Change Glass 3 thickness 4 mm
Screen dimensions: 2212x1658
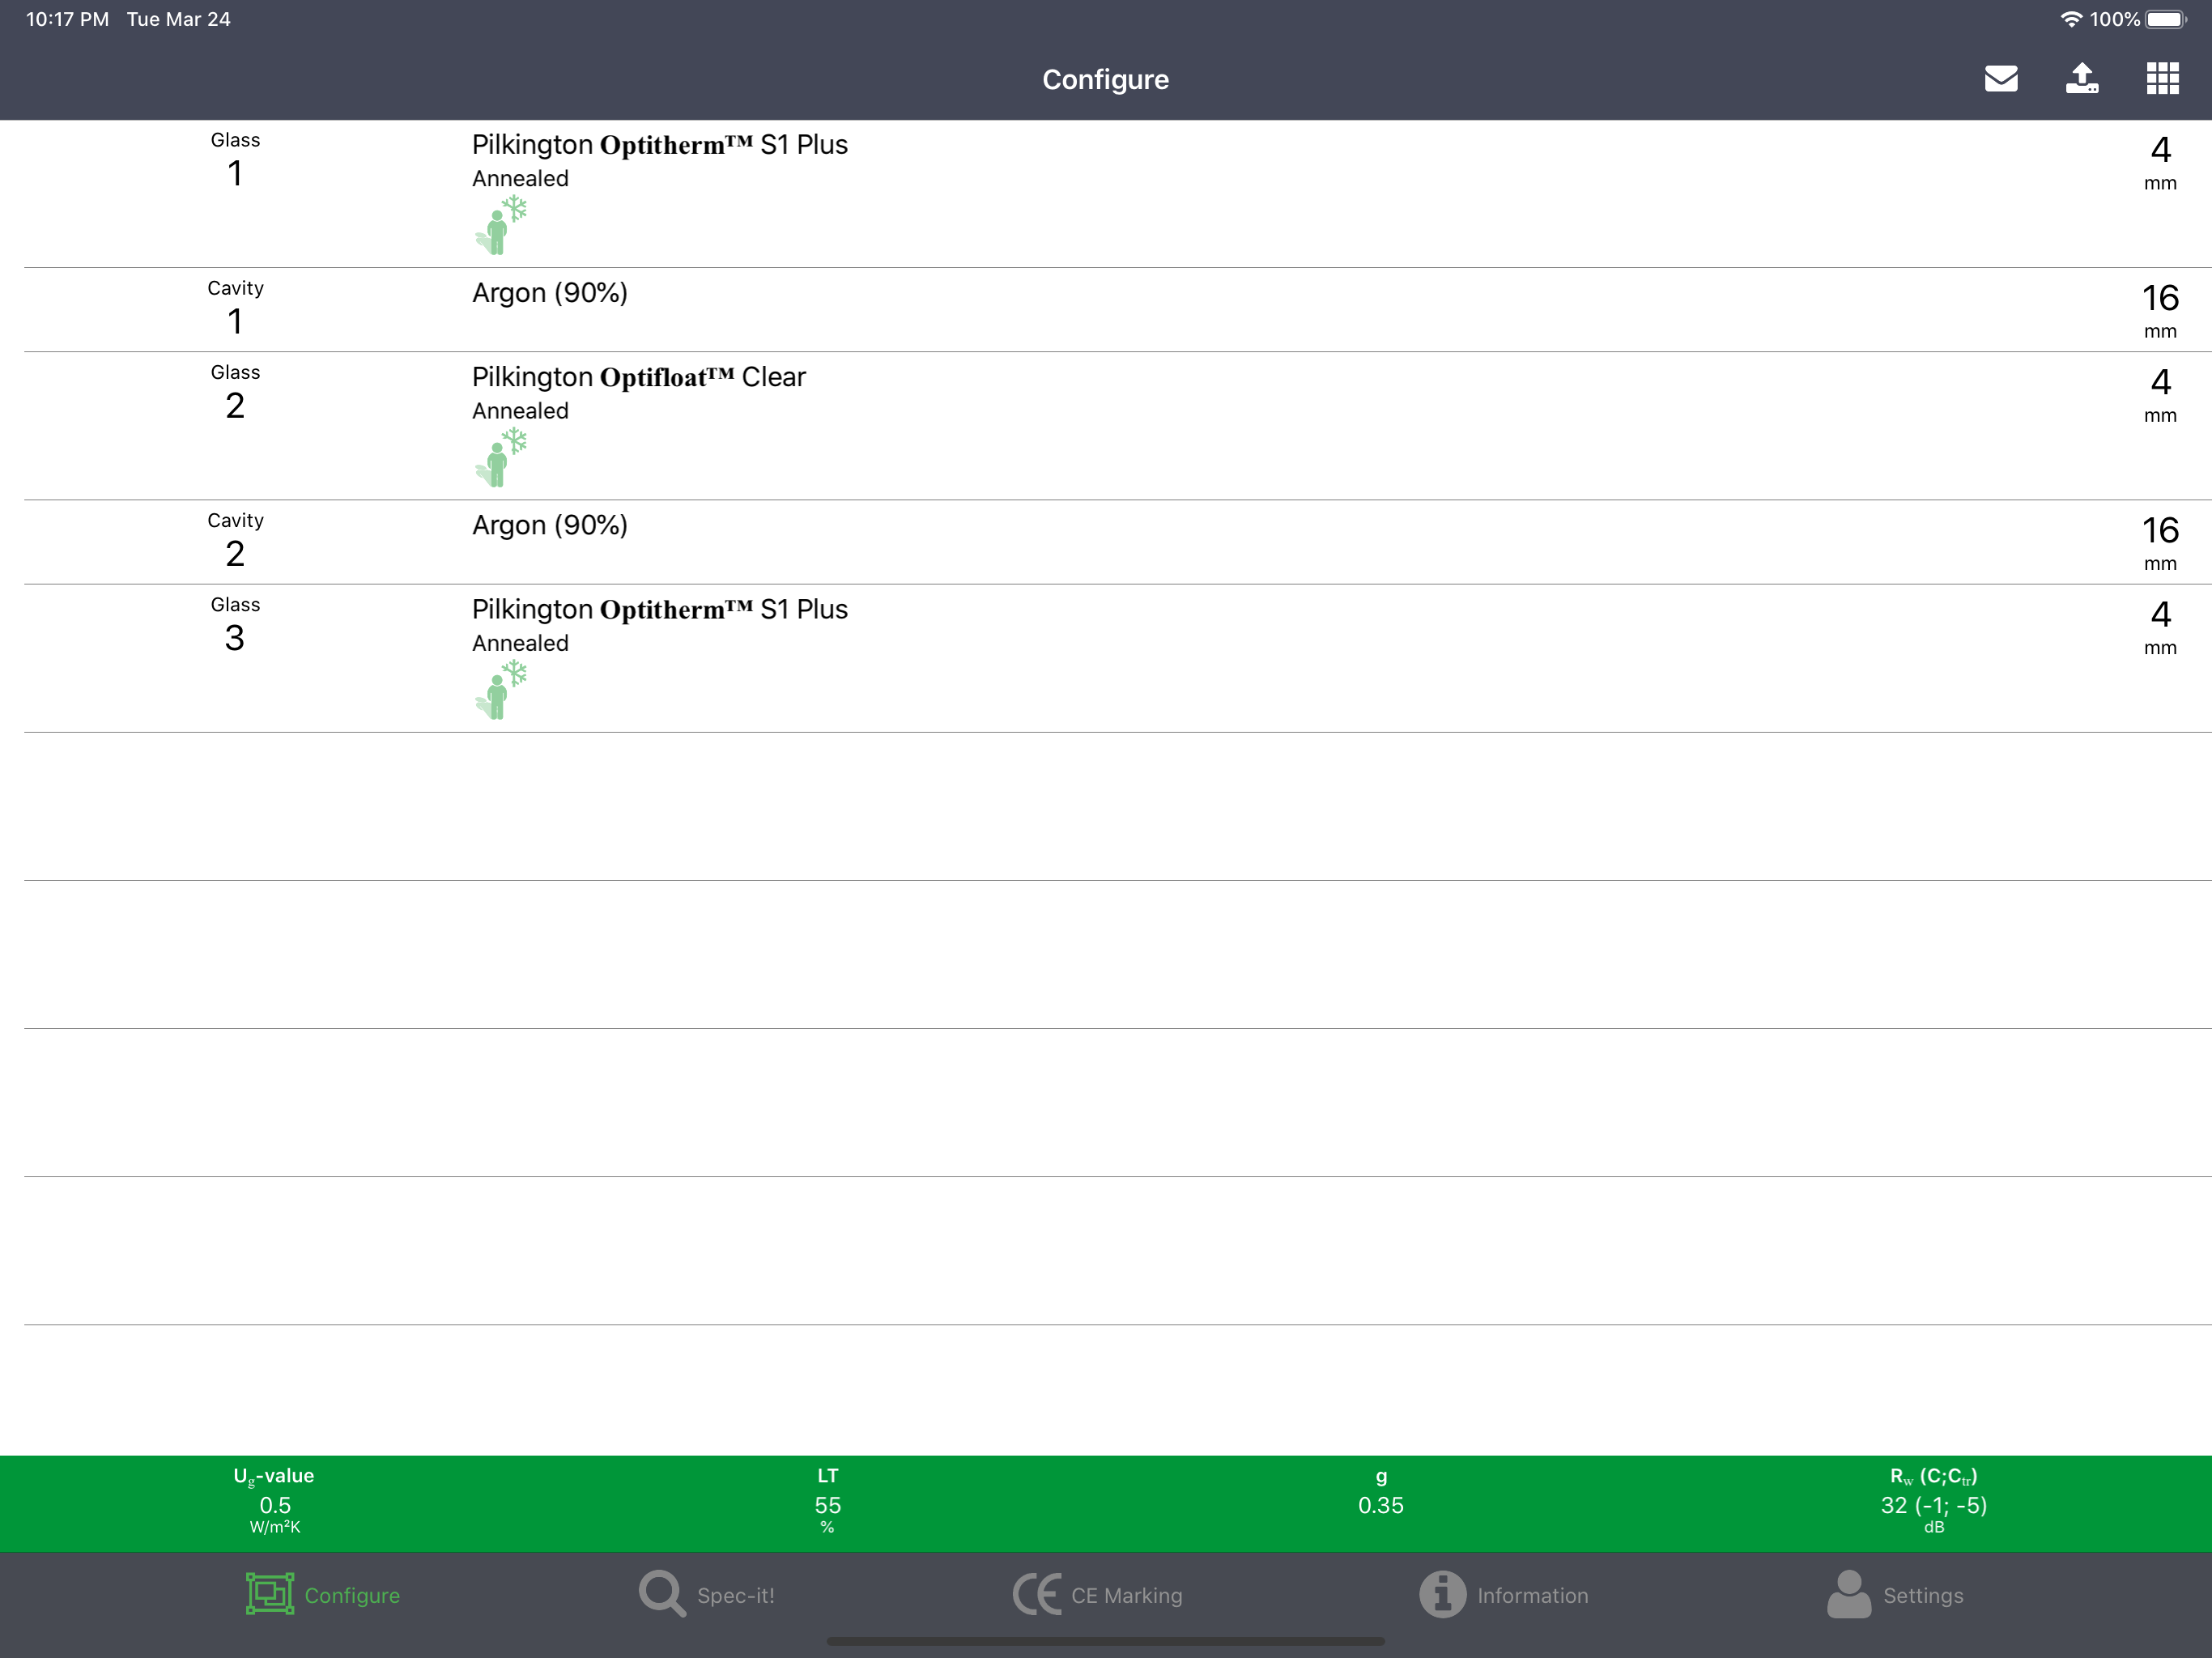coord(2160,626)
